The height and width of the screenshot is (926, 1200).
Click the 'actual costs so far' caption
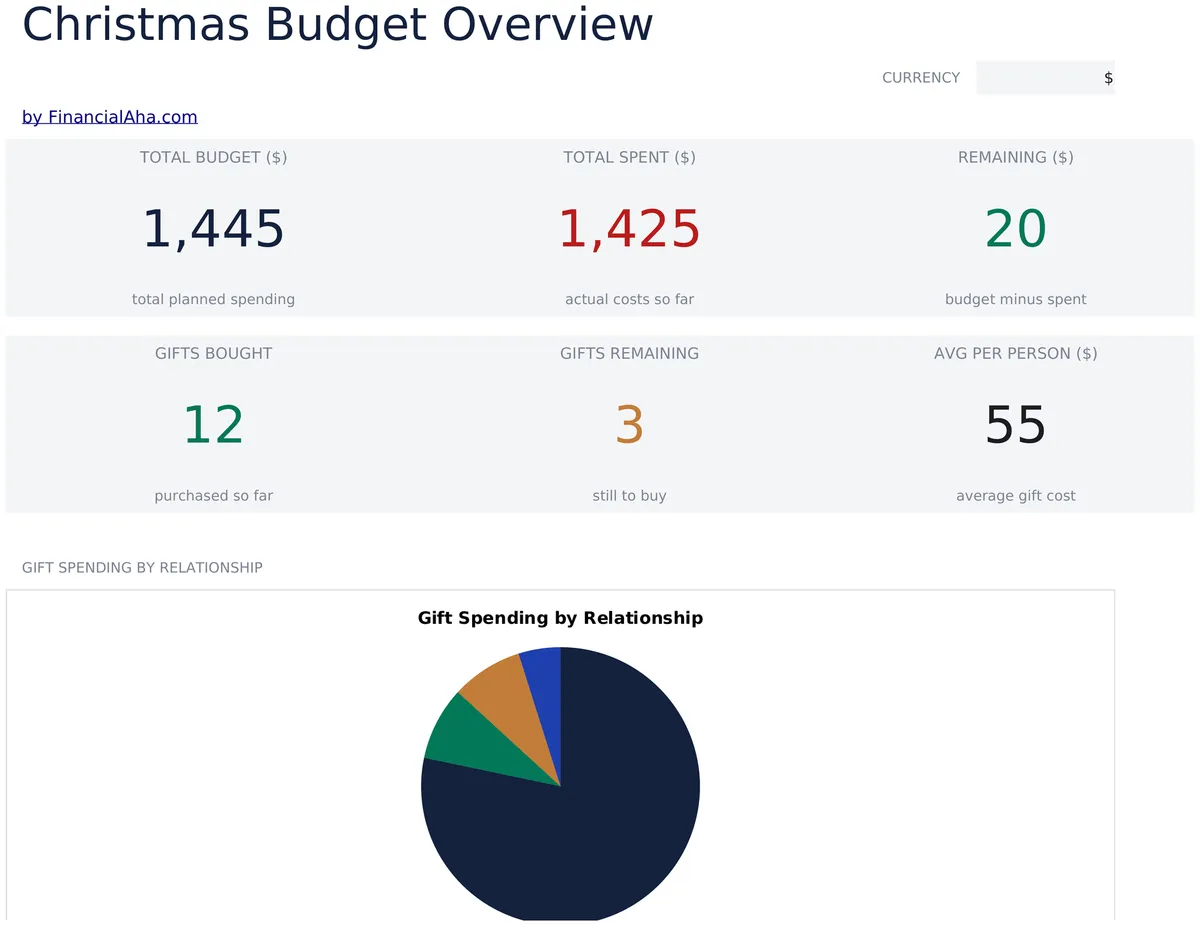[629, 299]
